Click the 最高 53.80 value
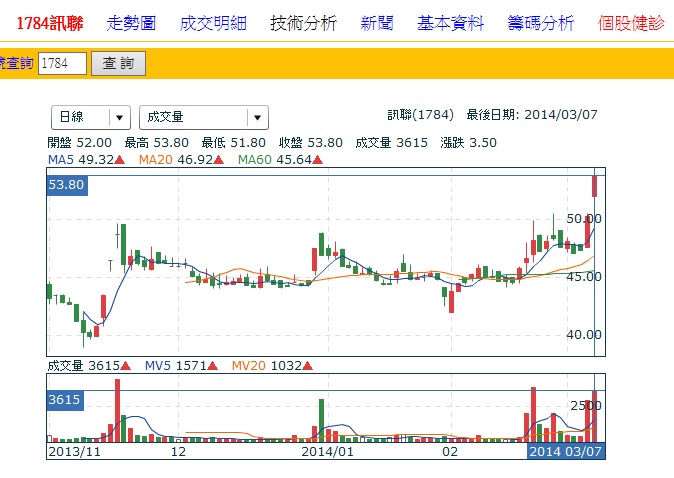The height and width of the screenshot is (478, 674). click(156, 143)
